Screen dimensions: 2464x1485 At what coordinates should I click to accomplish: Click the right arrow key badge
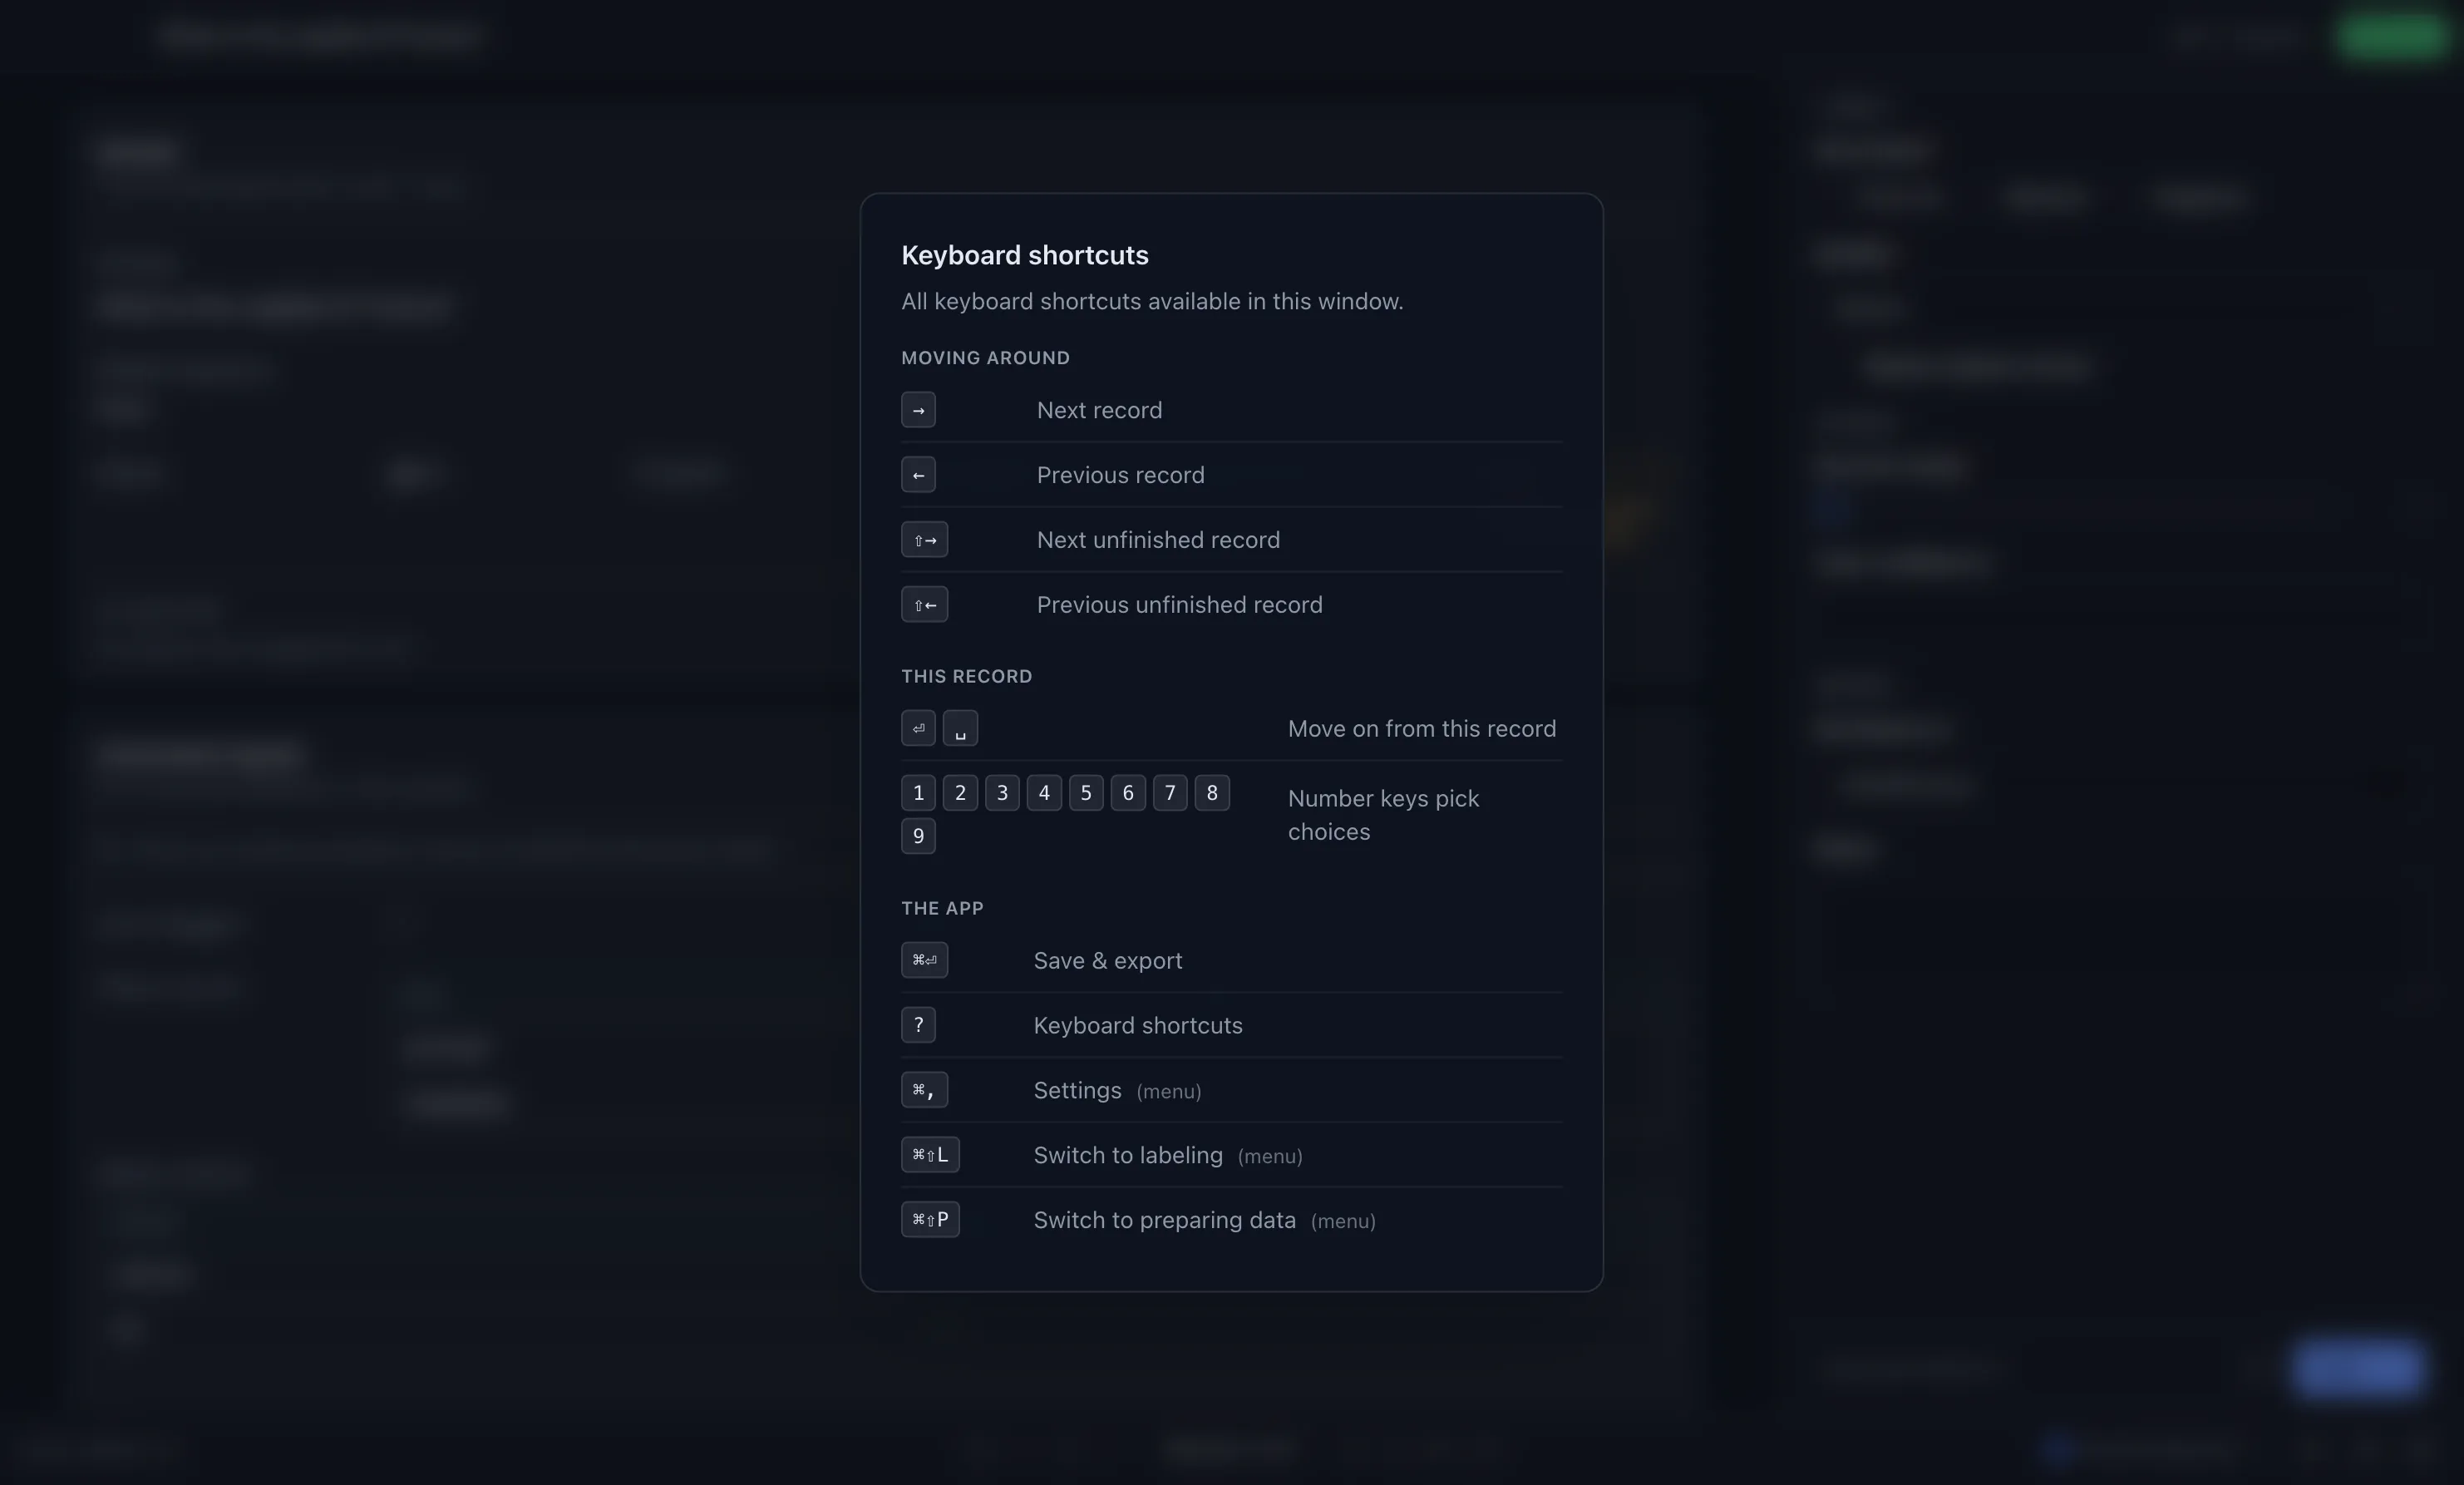coord(918,410)
